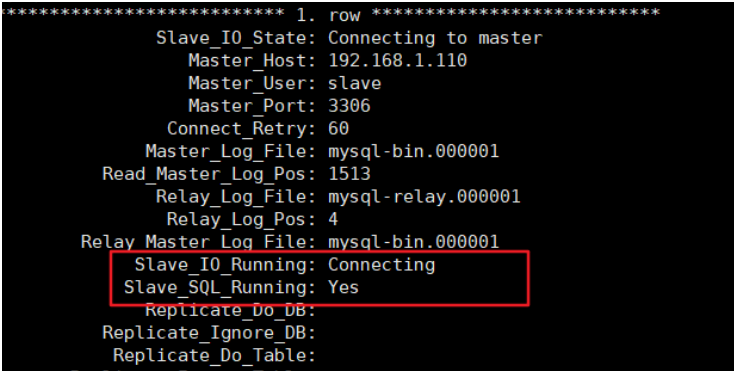Click the Master_Log_File value mysql-bin.000001
This screenshot has width=737, height=374.
click(414, 151)
